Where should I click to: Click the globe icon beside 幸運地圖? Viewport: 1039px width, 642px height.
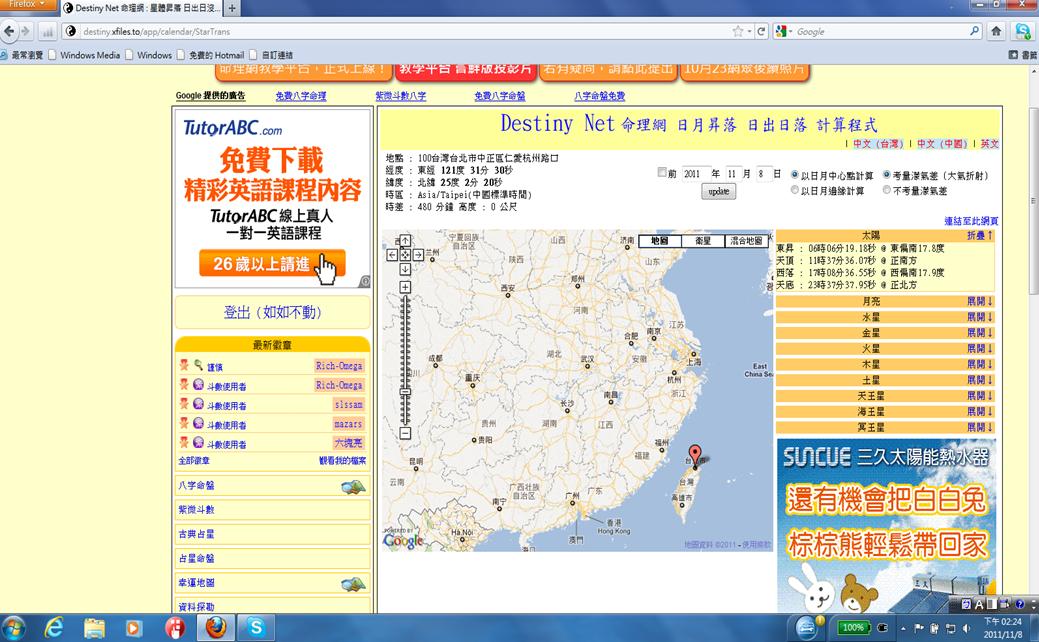352,584
